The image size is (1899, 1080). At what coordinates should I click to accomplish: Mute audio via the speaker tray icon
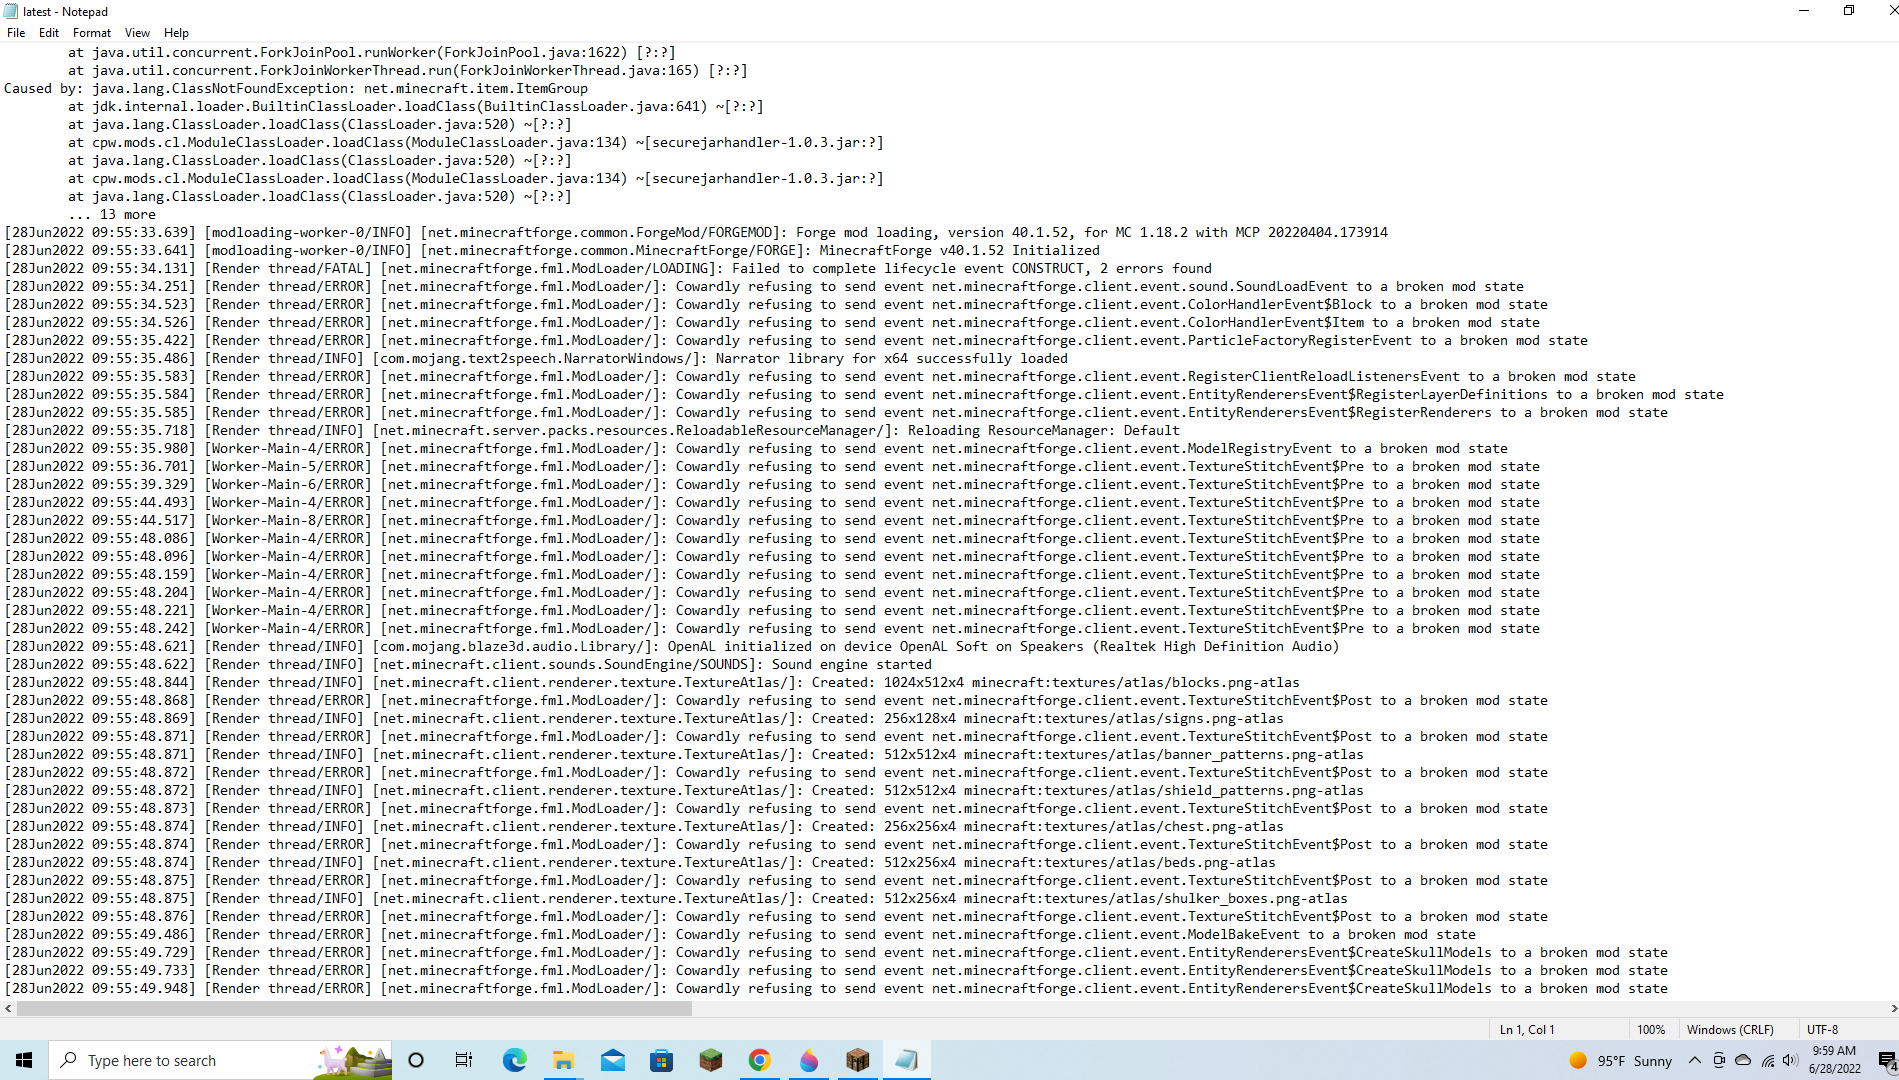pos(1791,1061)
